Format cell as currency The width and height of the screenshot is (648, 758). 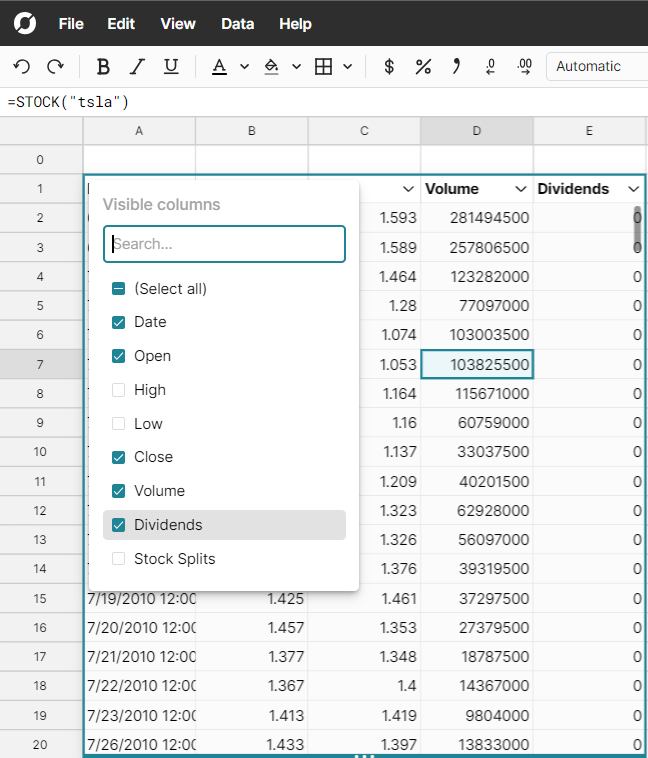pos(389,66)
